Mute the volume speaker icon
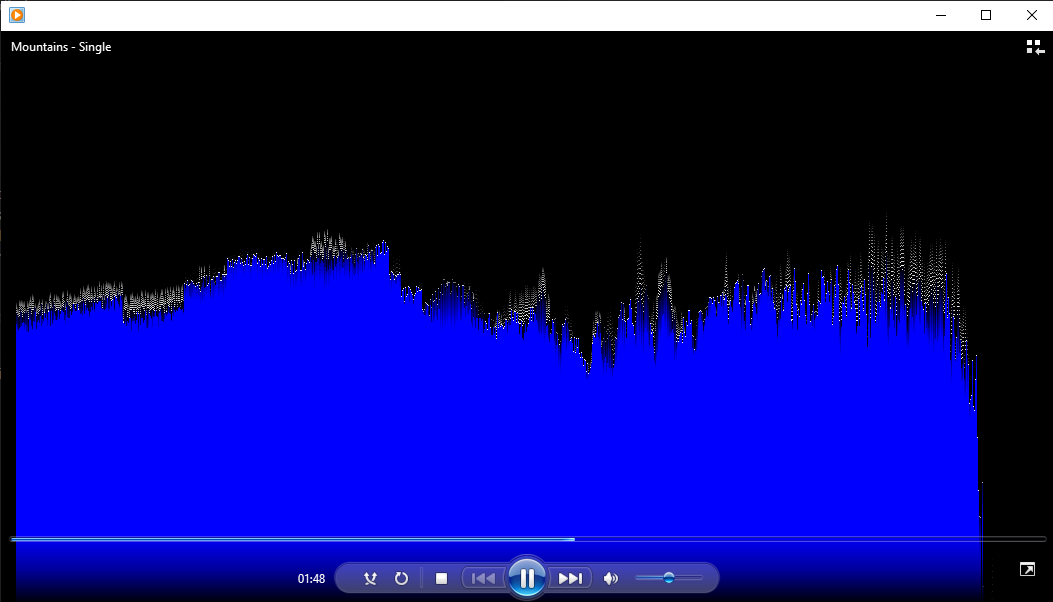The height and width of the screenshot is (602, 1053). 610,578
